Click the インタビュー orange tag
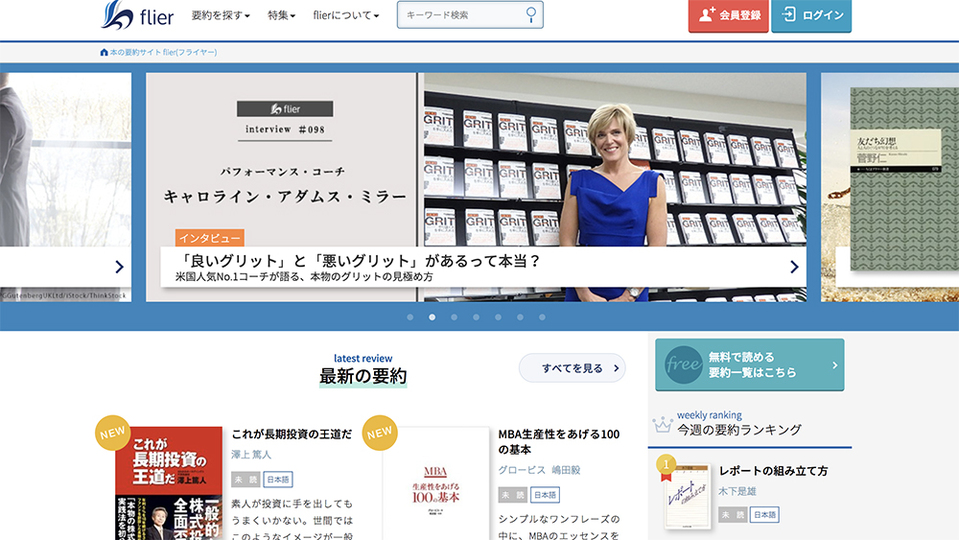The height and width of the screenshot is (540, 959). pyautogui.click(x=210, y=238)
